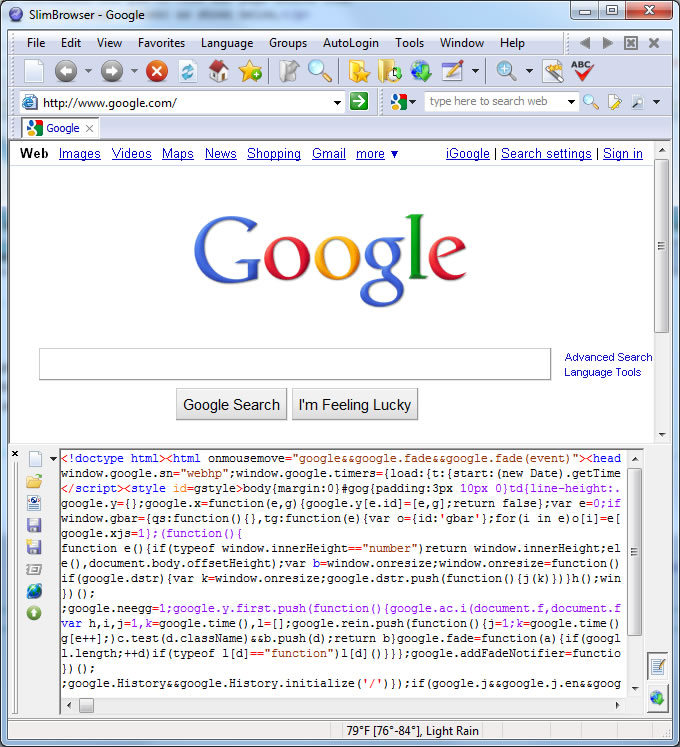Click the globe icon in source sidebar
This screenshot has width=680, height=747.
click(x=34, y=591)
